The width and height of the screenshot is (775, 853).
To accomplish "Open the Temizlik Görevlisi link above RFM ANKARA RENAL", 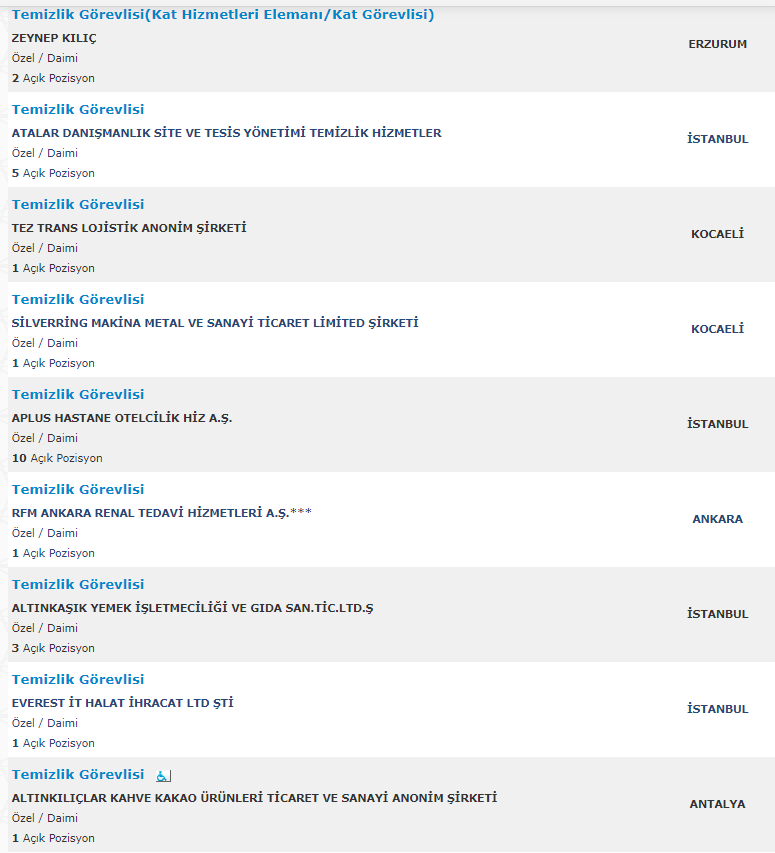I will (78, 489).
